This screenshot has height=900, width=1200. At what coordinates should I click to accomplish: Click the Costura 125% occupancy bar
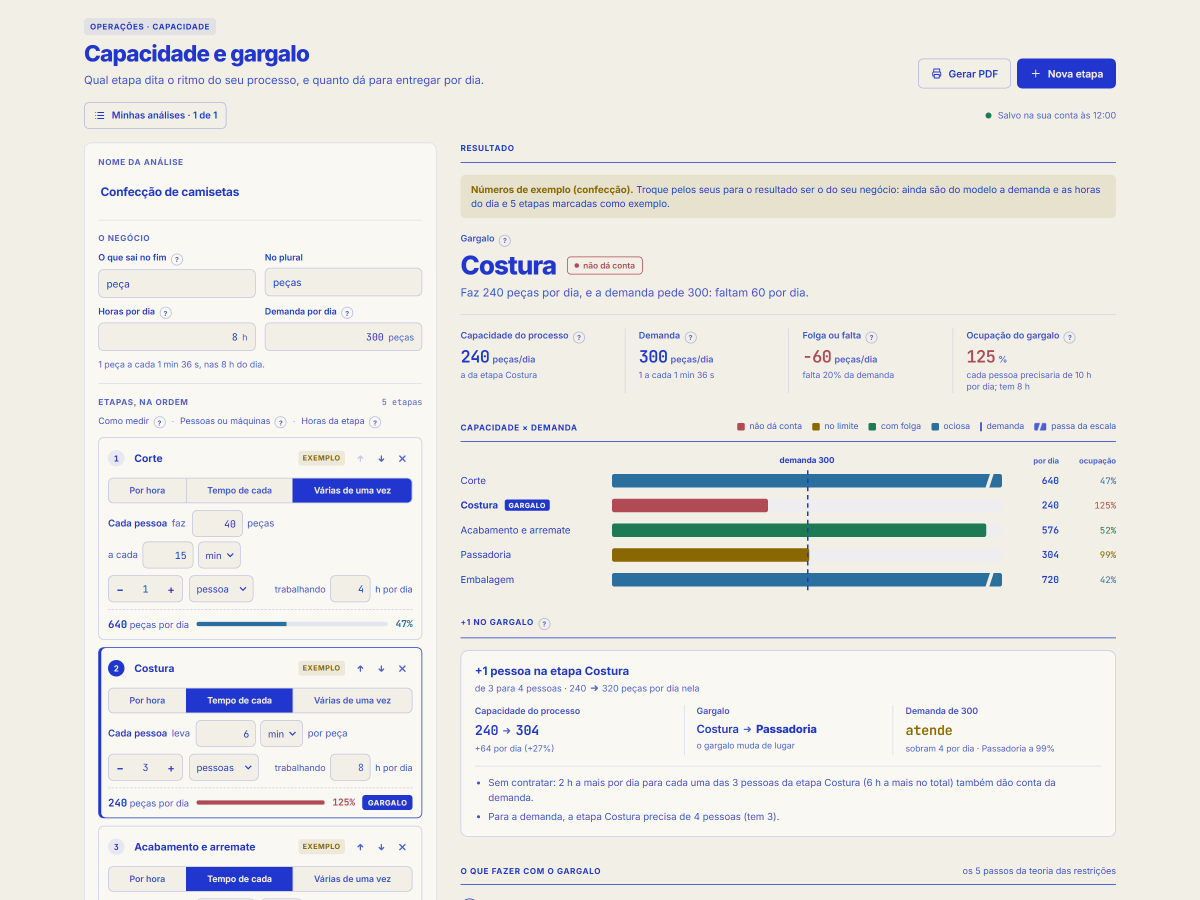coord(260,802)
